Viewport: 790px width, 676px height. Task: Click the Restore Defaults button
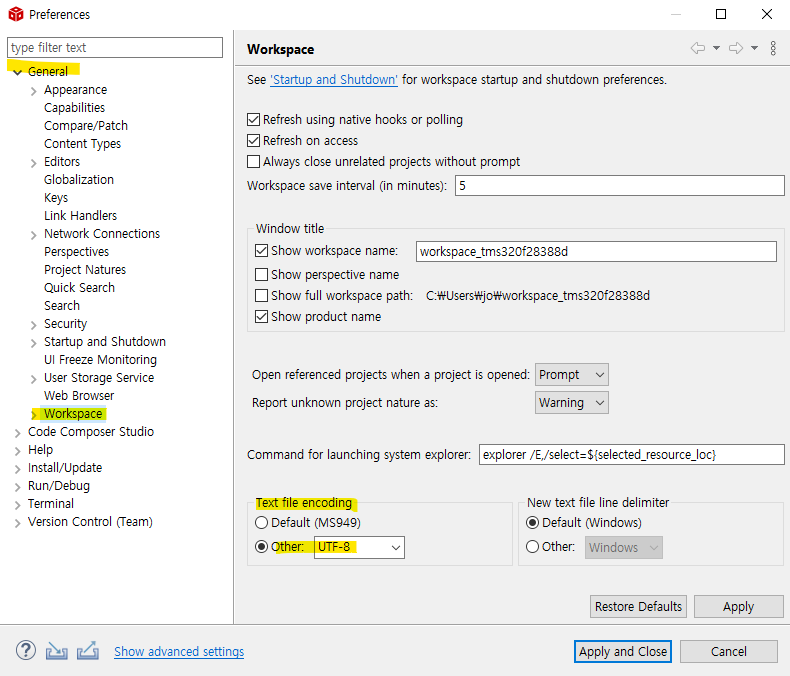(x=638, y=606)
